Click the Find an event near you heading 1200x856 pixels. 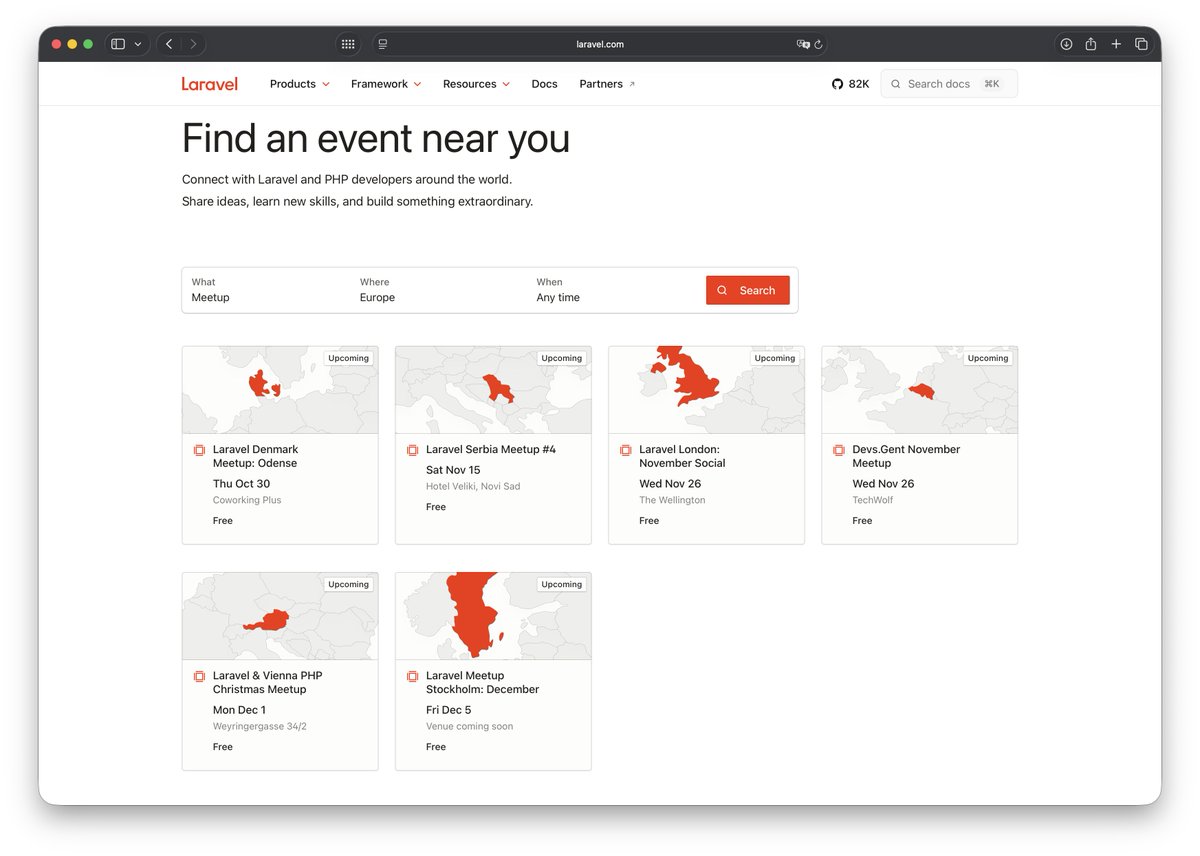[376, 138]
